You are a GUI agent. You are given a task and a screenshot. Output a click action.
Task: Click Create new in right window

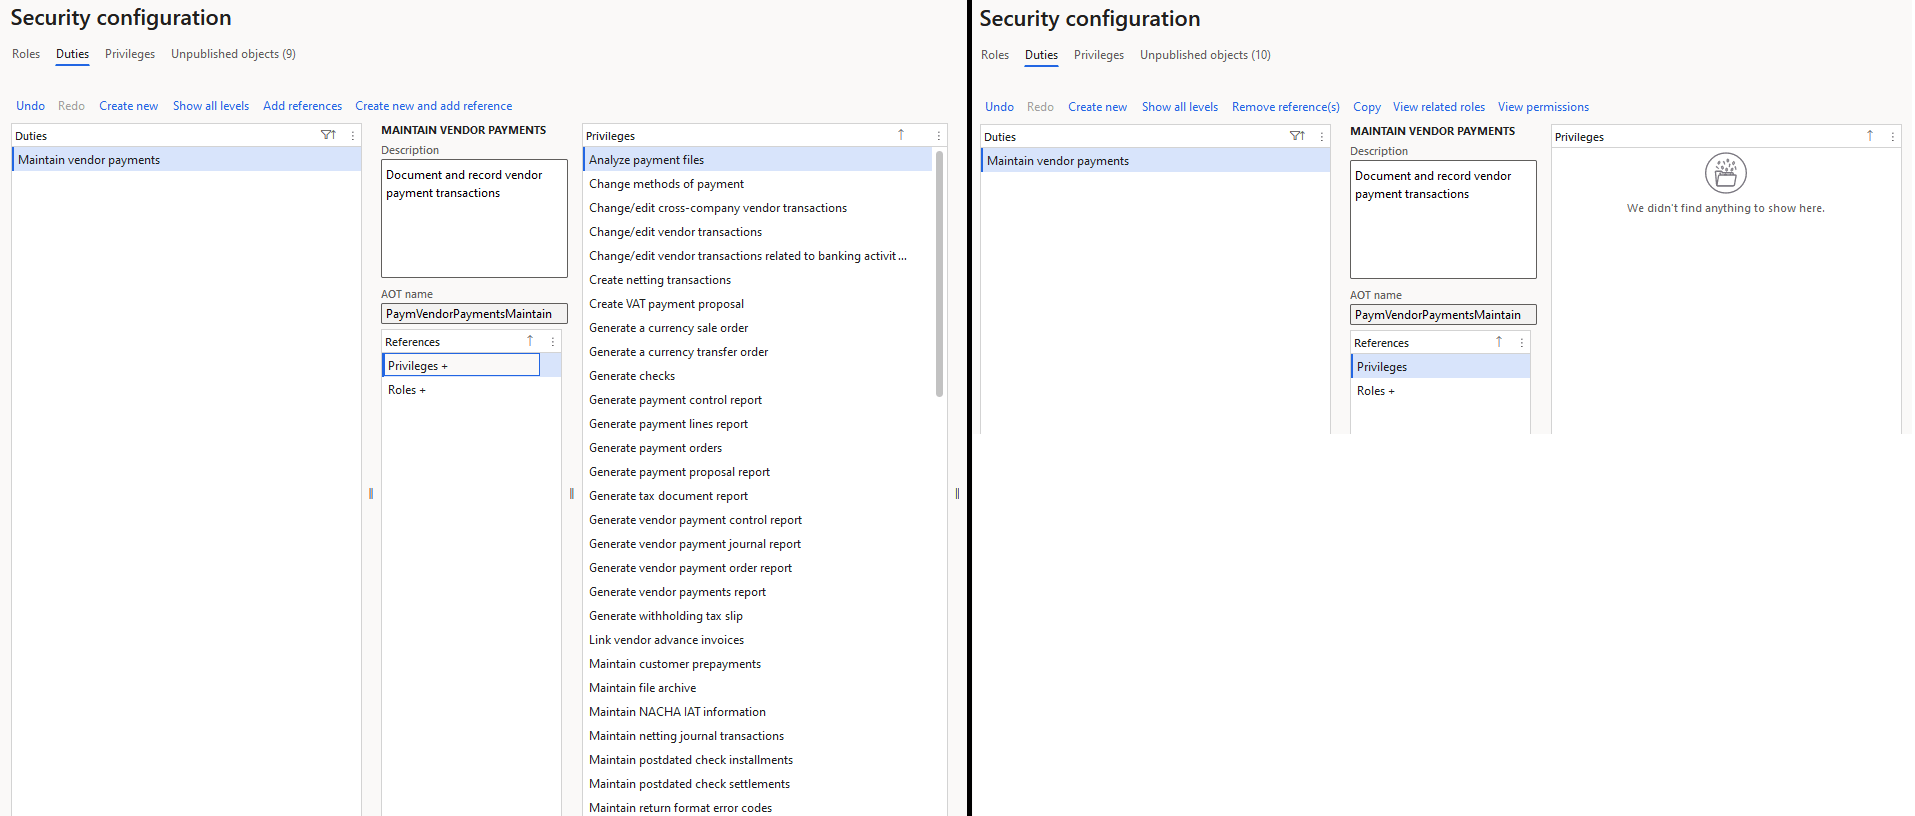[1097, 107]
